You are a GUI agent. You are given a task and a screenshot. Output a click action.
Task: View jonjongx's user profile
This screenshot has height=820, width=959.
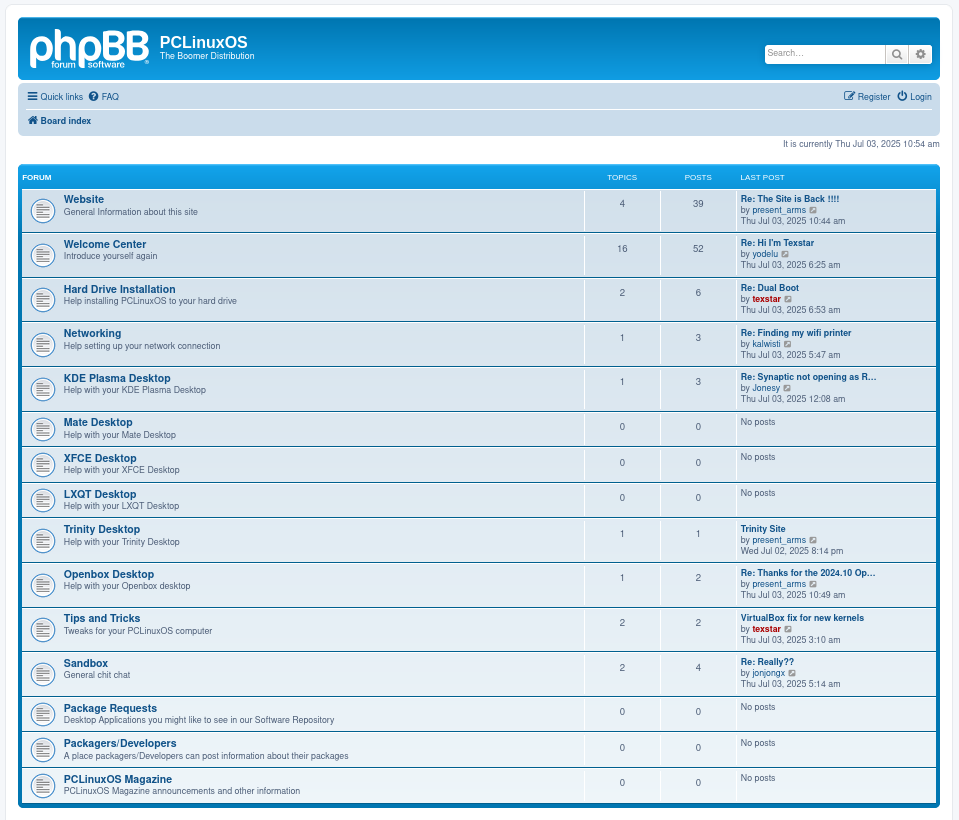coord(769,673)
